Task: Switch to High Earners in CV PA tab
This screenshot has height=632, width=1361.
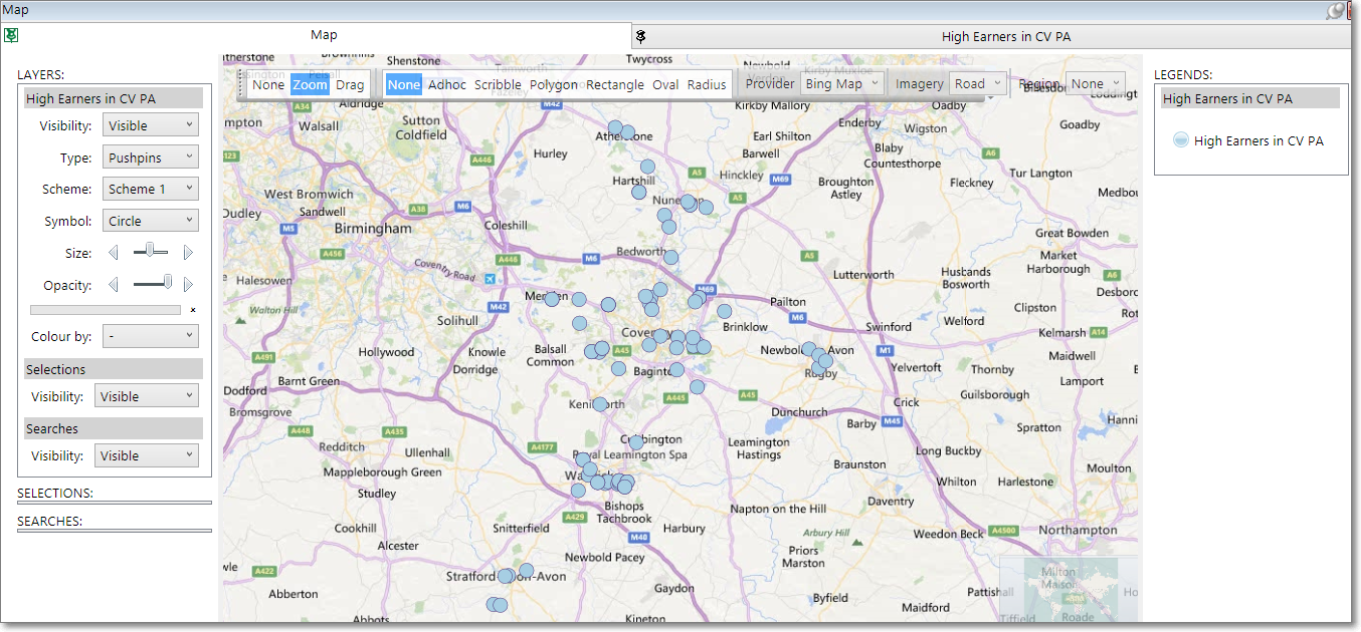Action: point(1005,37)
